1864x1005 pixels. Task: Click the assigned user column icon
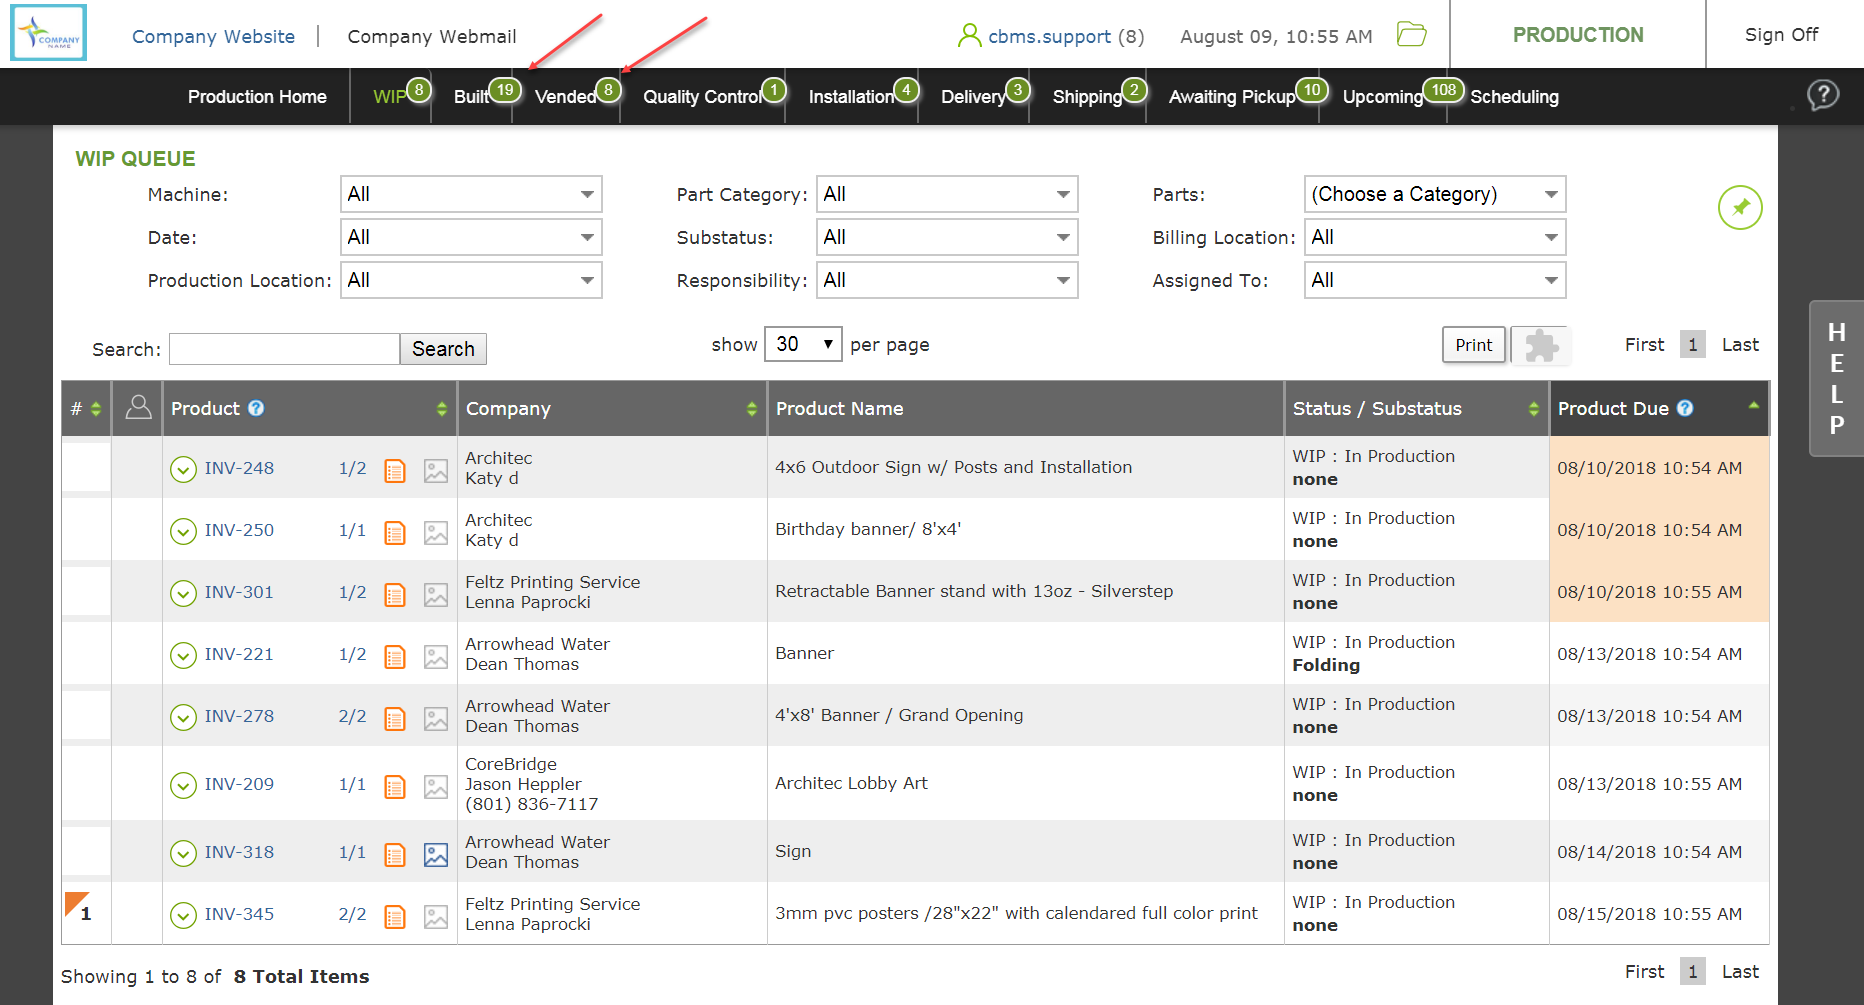pyautogui.click(x=138, y=407)
